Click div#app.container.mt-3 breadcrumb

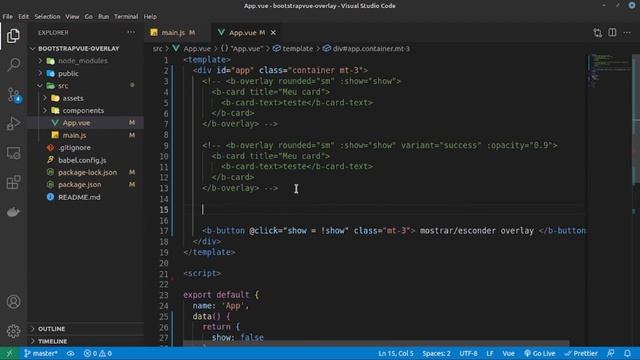[x=366, y=49]
